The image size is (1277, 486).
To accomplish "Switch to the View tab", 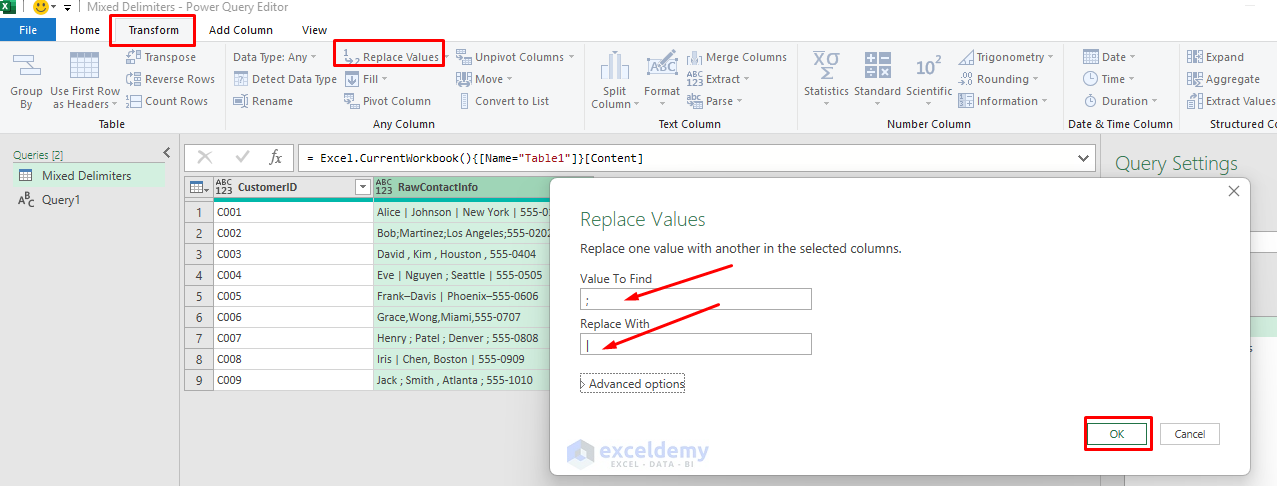I will [x=314, y=30].
